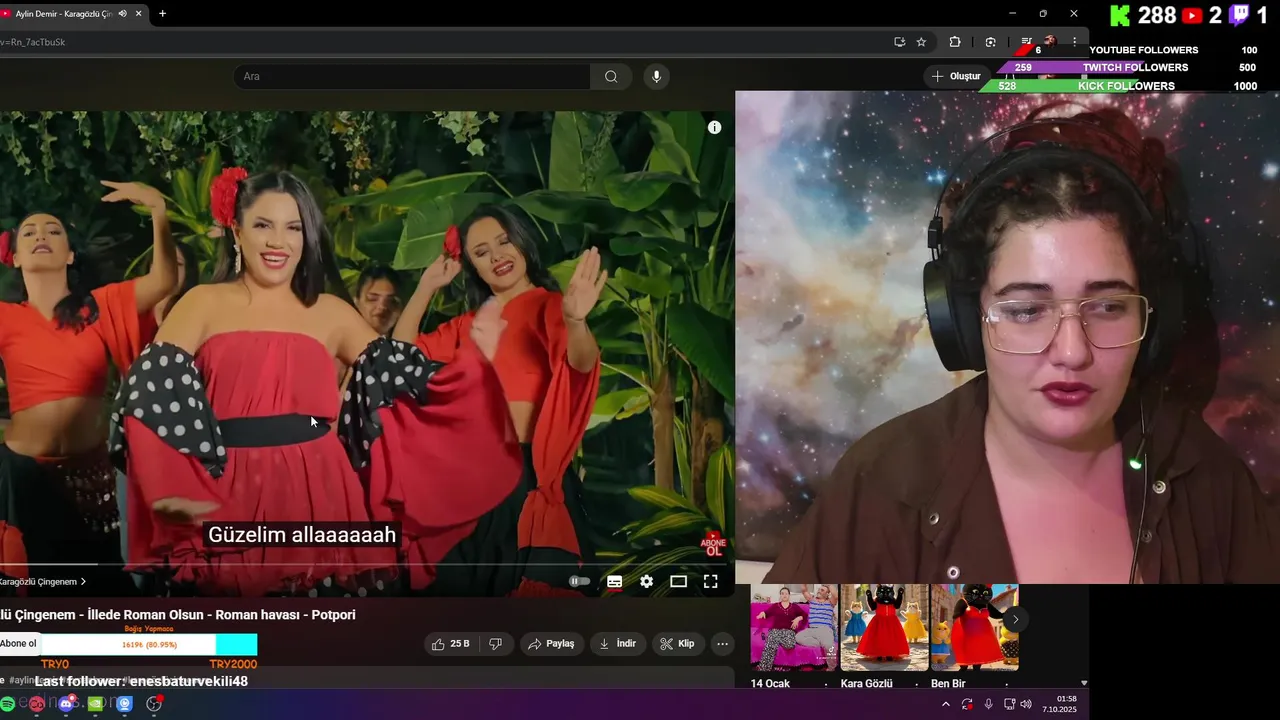This screenshot has width=1280, height=720.
Task: Open the media control icon in toolbar
Action: [x=1026, y=42]
